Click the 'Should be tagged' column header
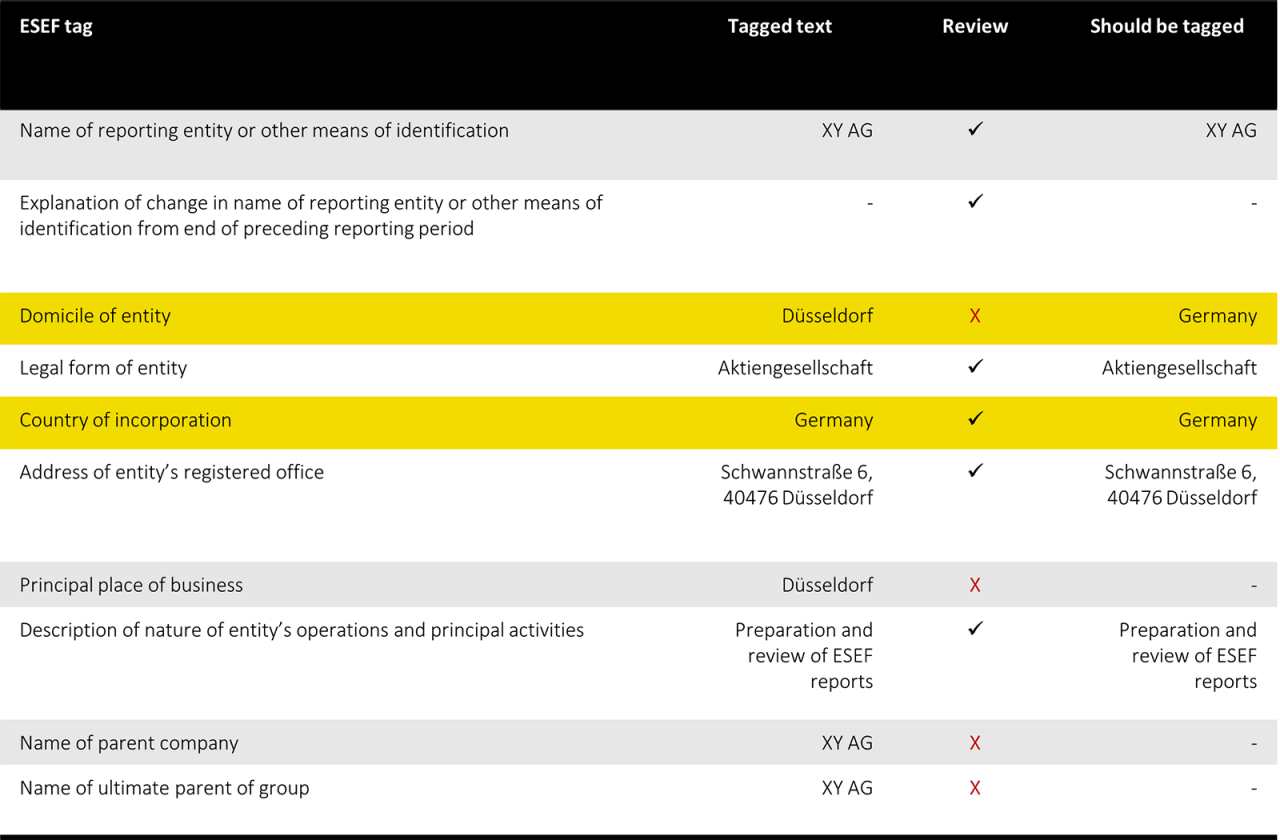 click(x=1166, y=27)
